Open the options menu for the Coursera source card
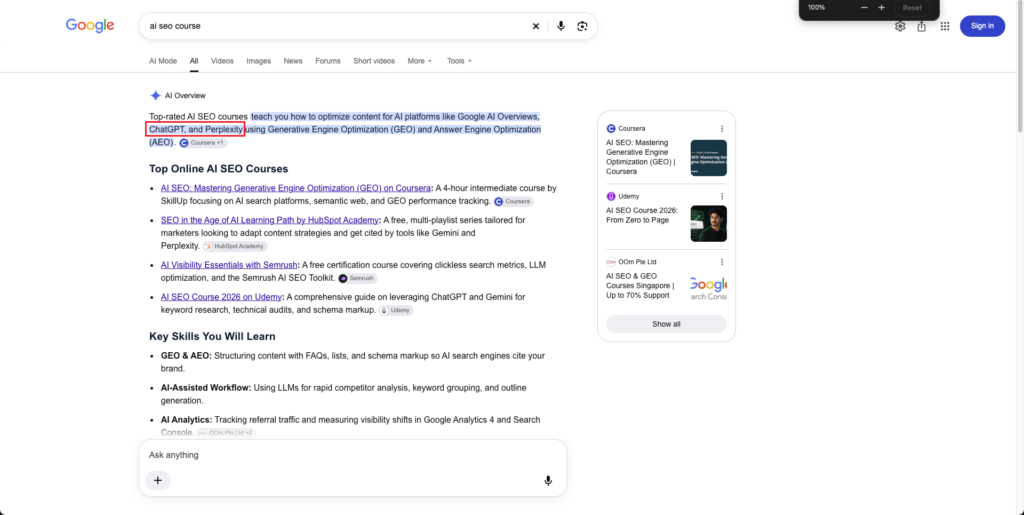The width and height of the screenshot is (1024, 515). click(x=722, y=129)
